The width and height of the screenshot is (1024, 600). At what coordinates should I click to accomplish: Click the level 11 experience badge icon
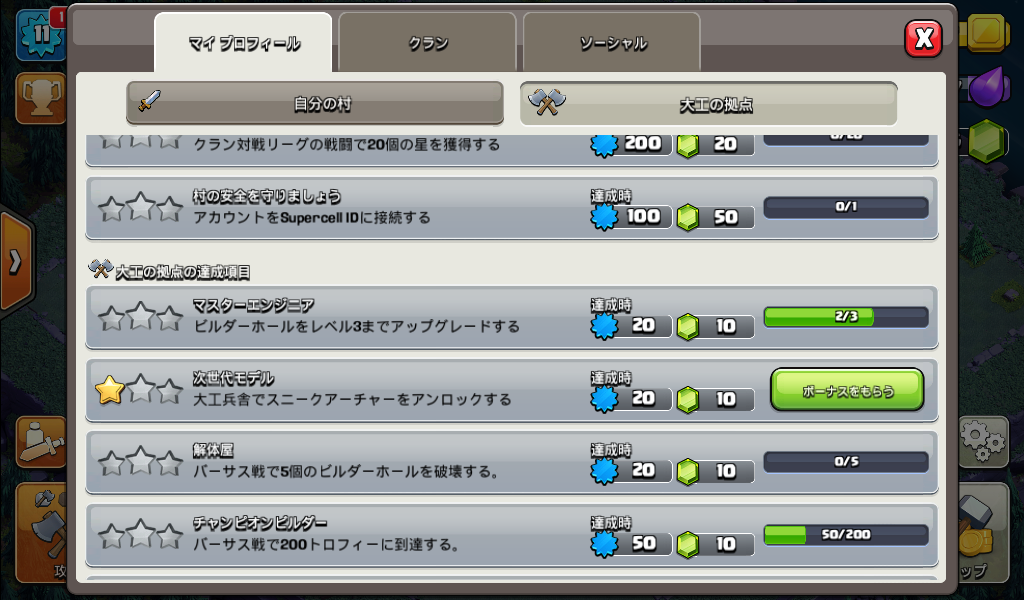41,35
